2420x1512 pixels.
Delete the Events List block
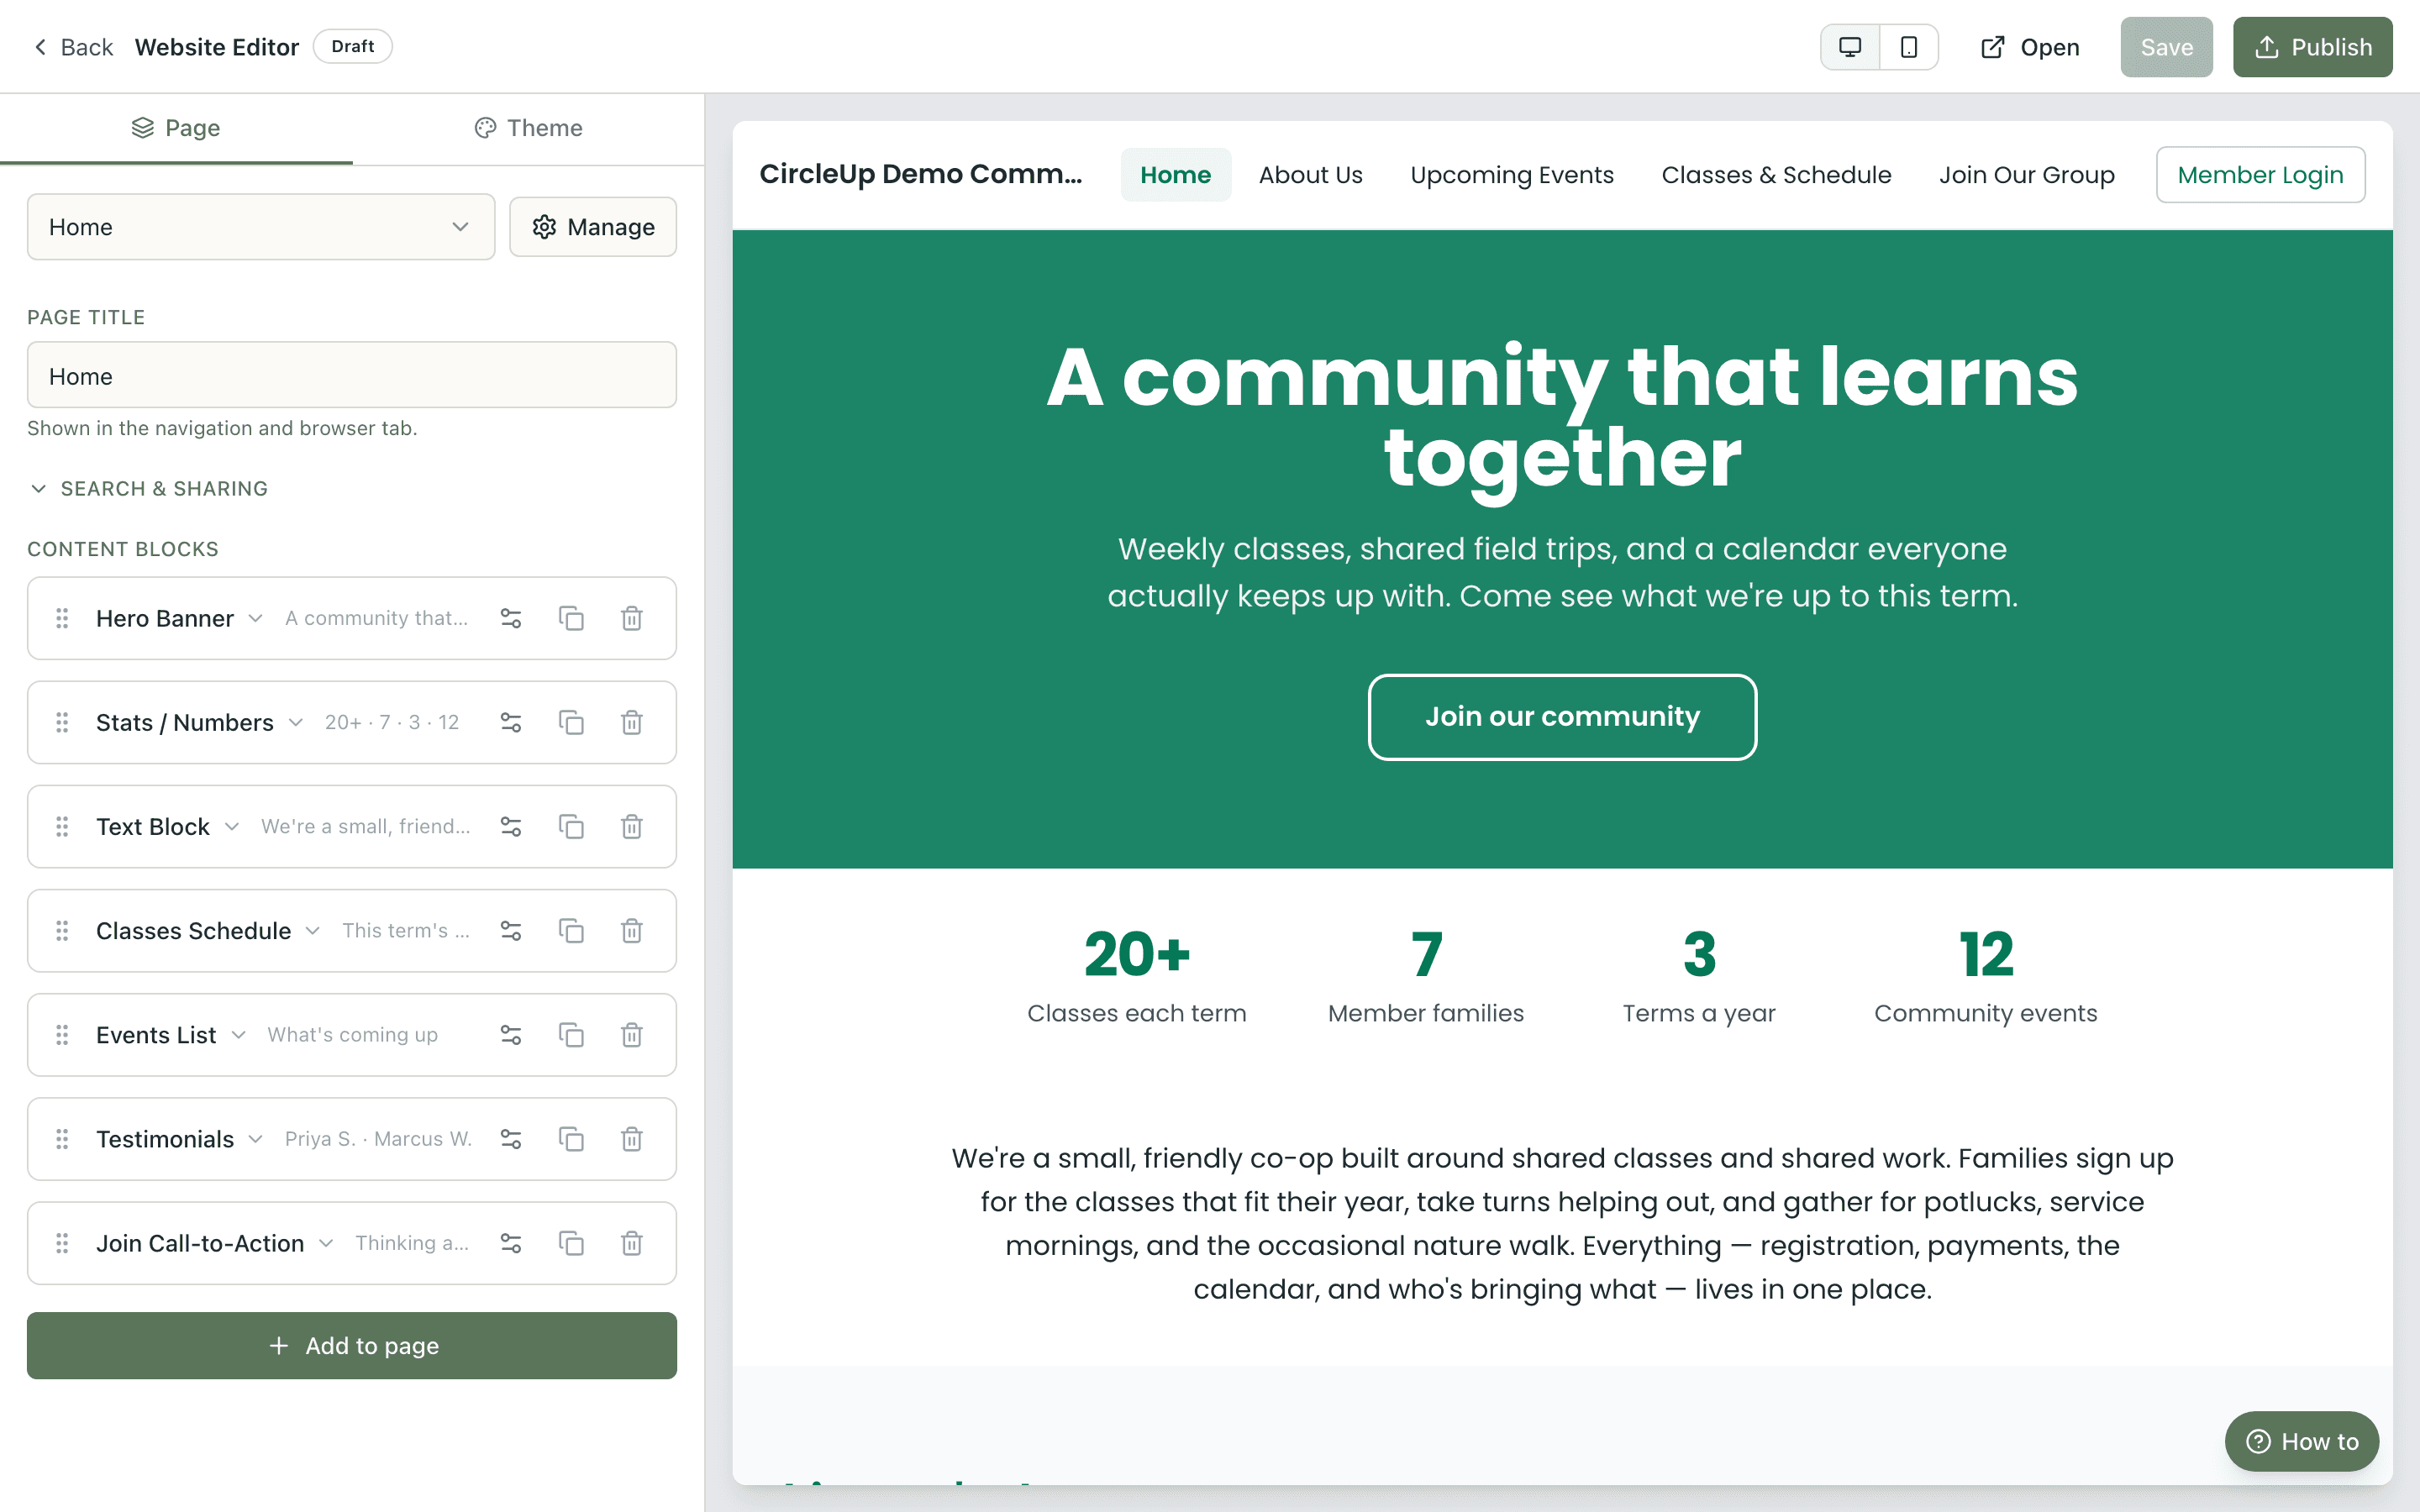click(632, 1035)
